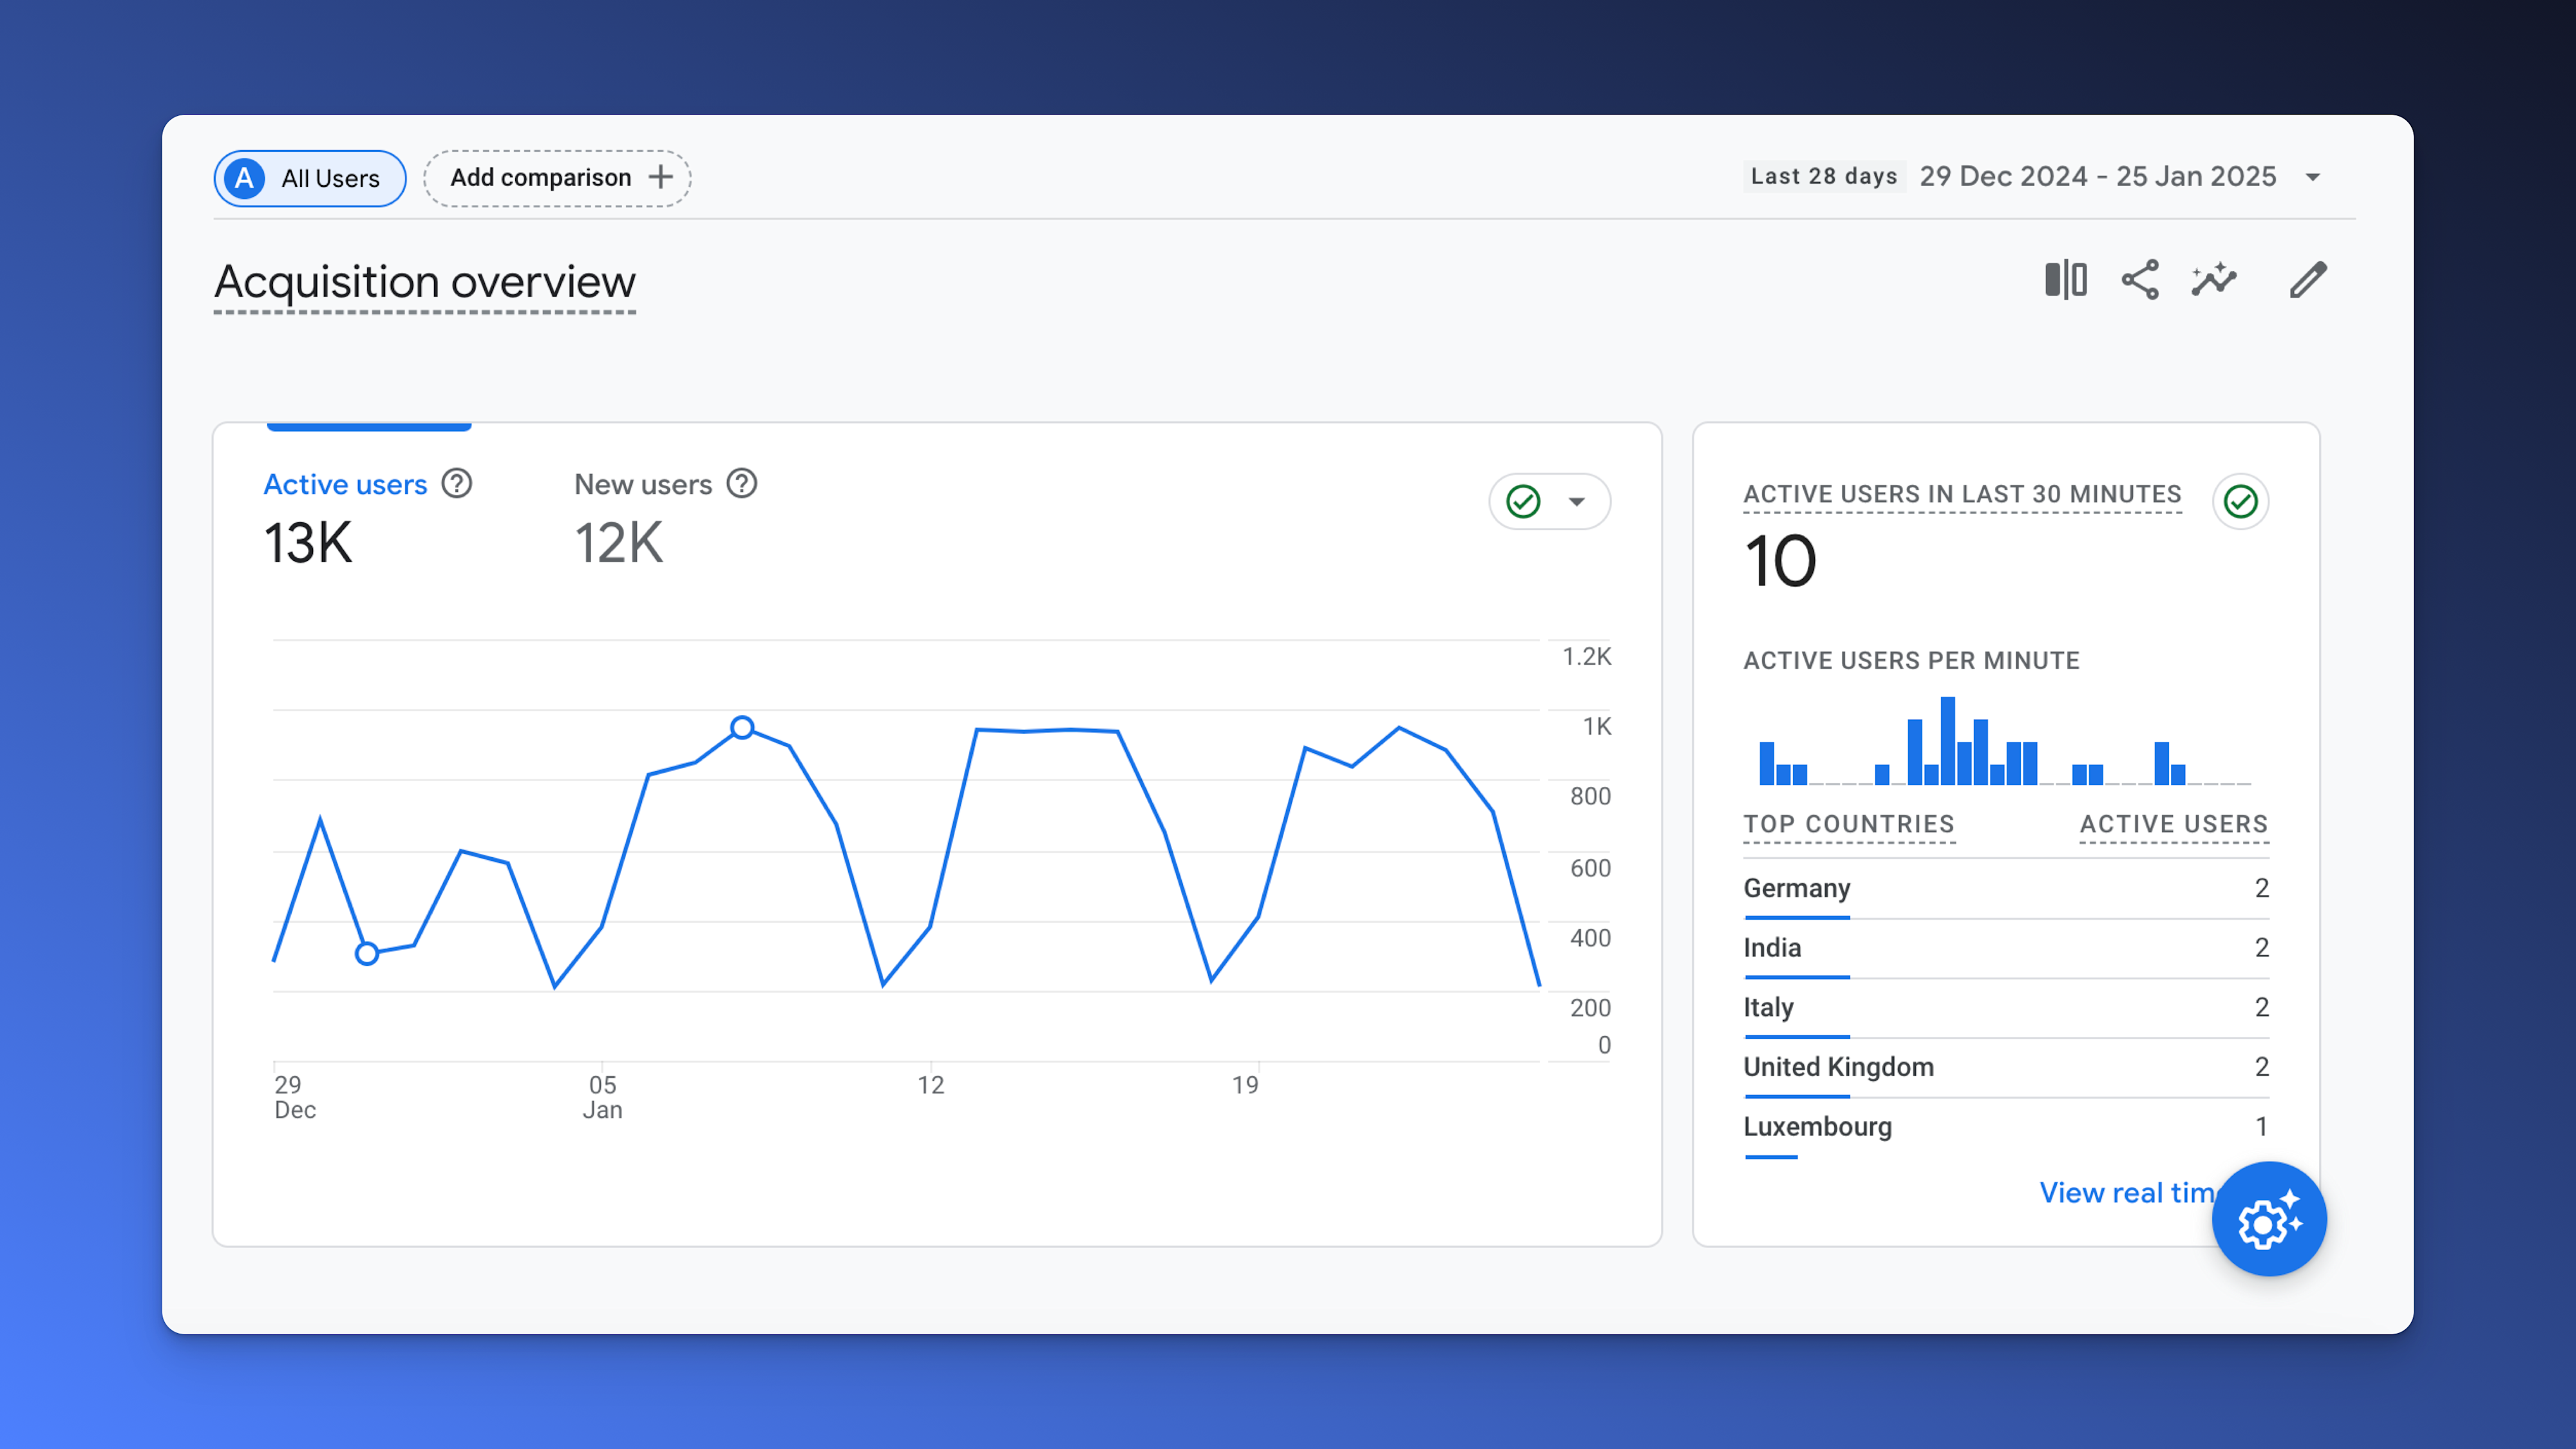Open the Last 28 days selector

pyautogui.click(x=1823, y=176)
